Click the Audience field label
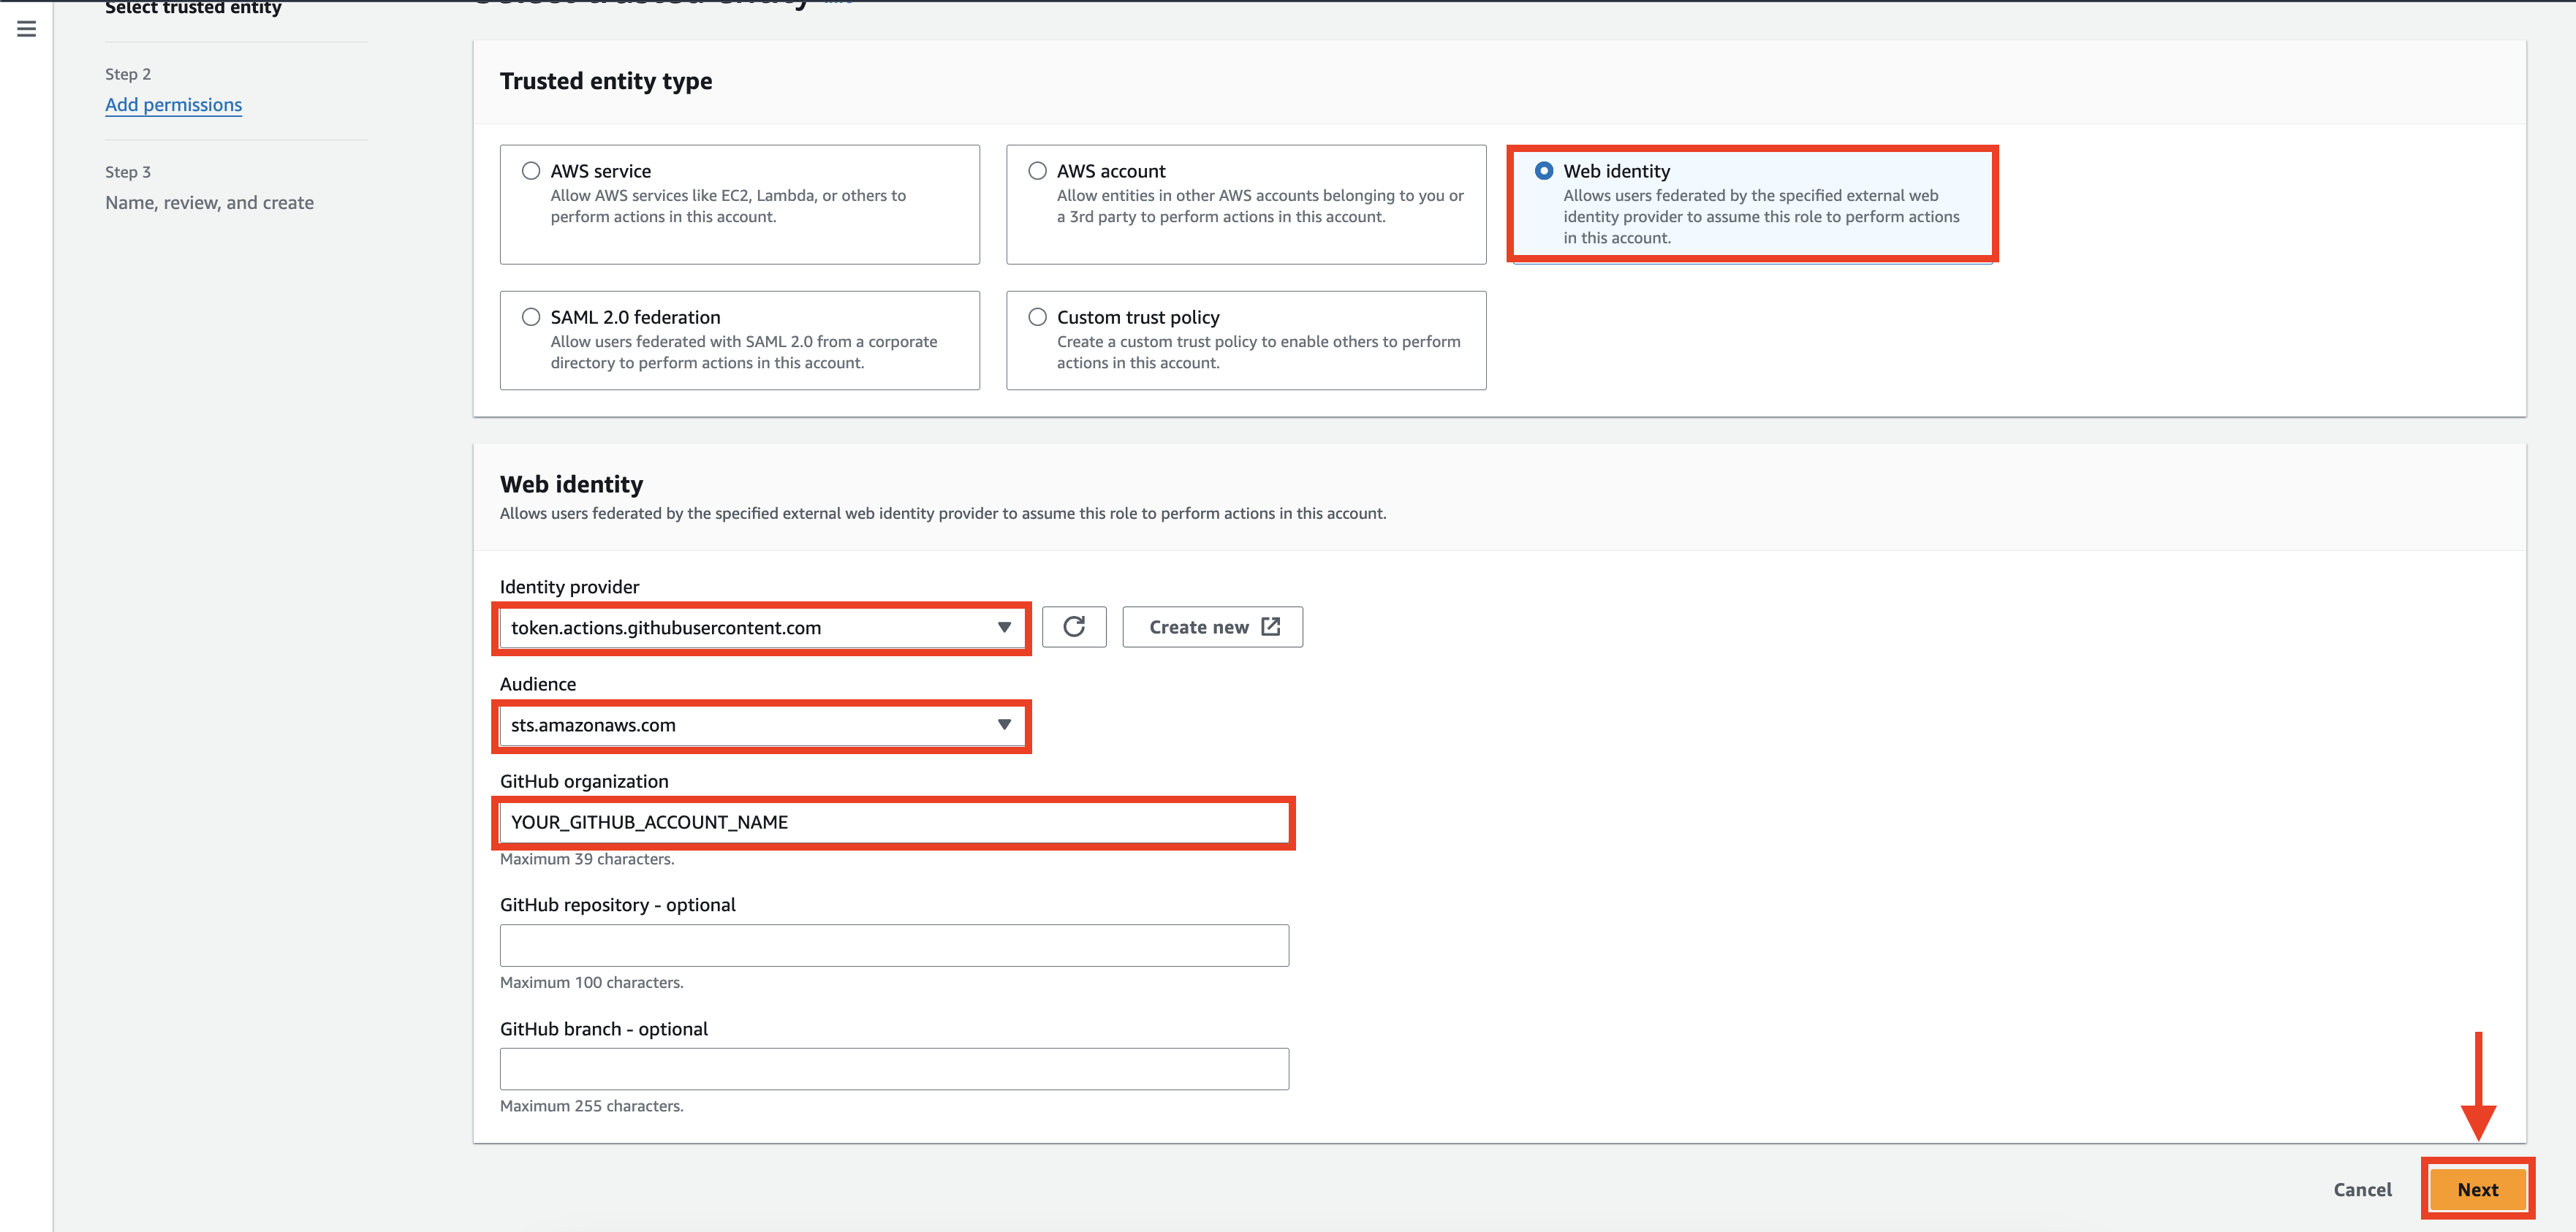 pos(538,684)
